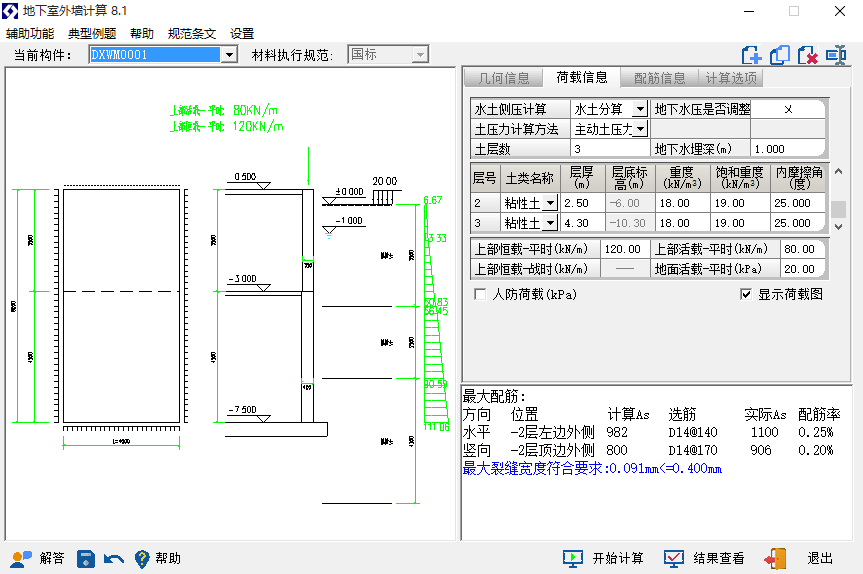Click the 土类名称 column header
863x574 pixels.
tap(529, 178)
